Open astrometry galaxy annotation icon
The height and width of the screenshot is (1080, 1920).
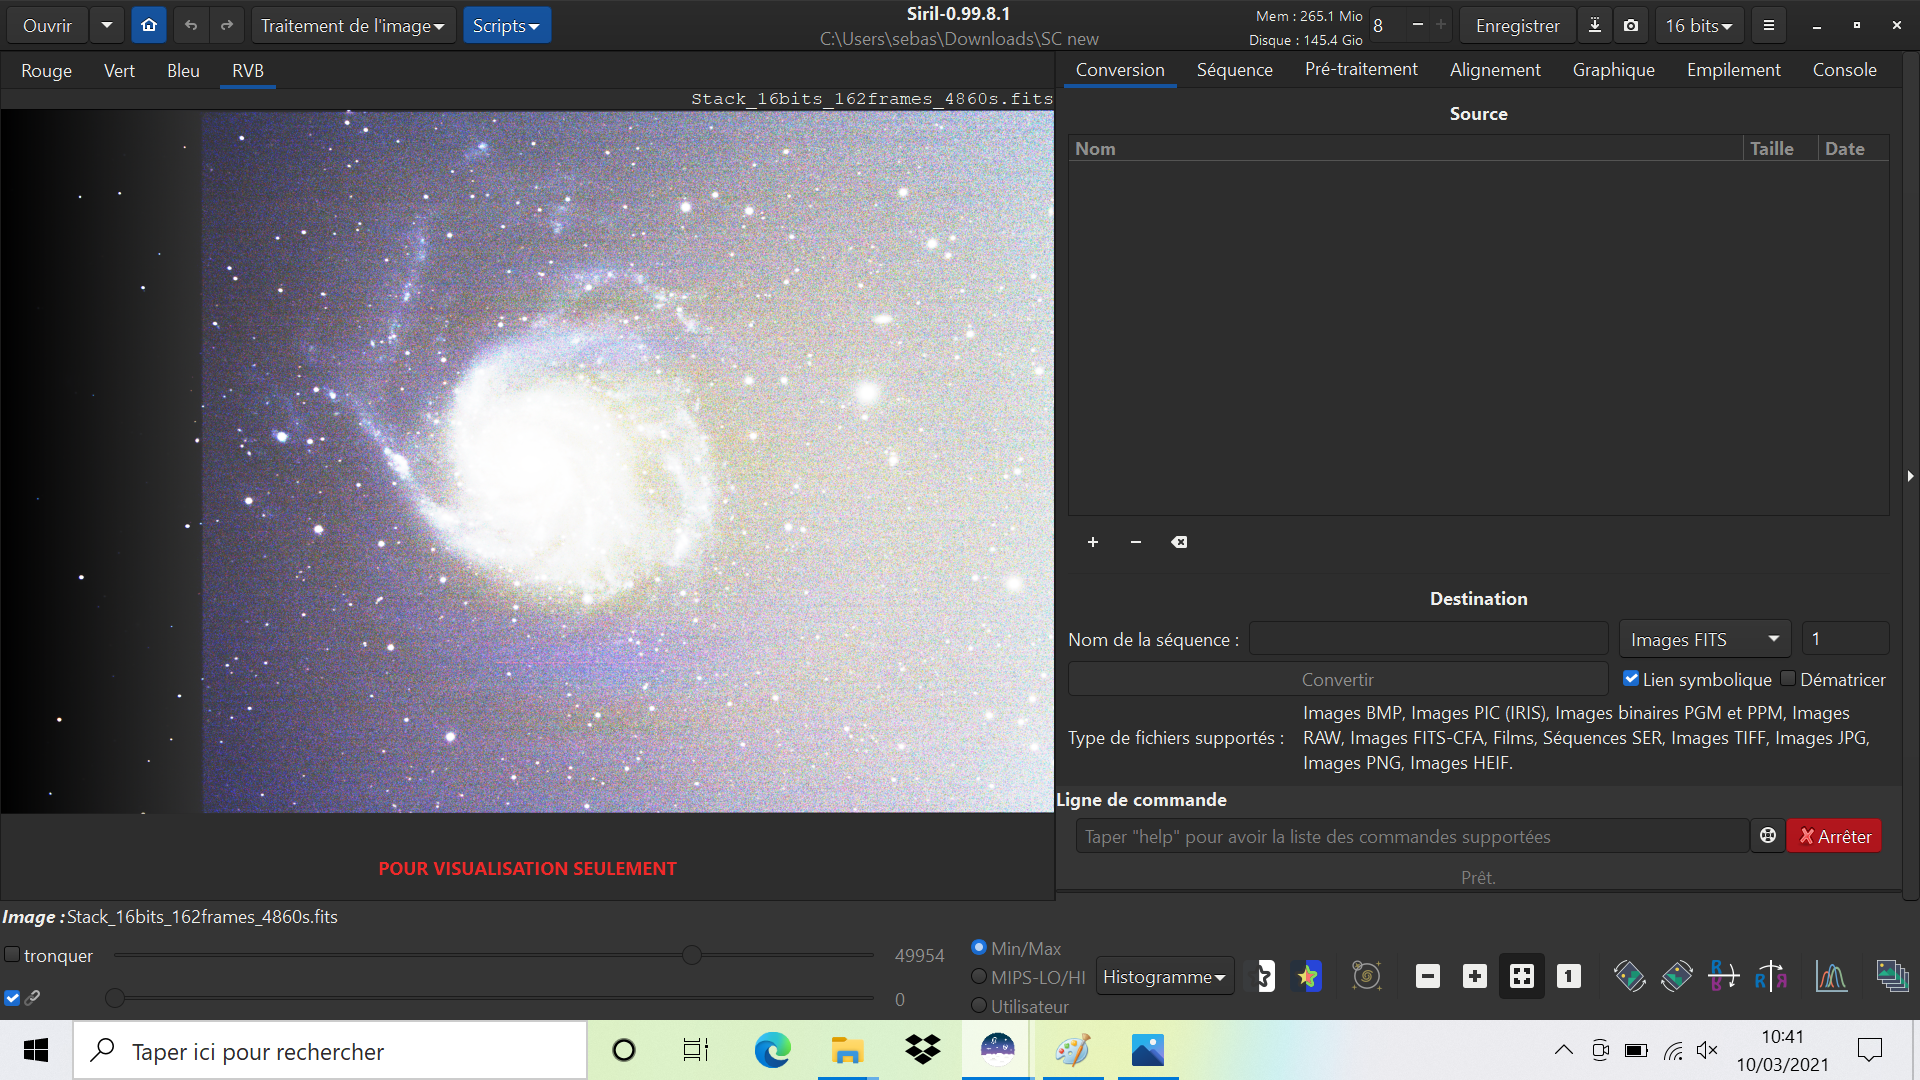point(1367,976)
